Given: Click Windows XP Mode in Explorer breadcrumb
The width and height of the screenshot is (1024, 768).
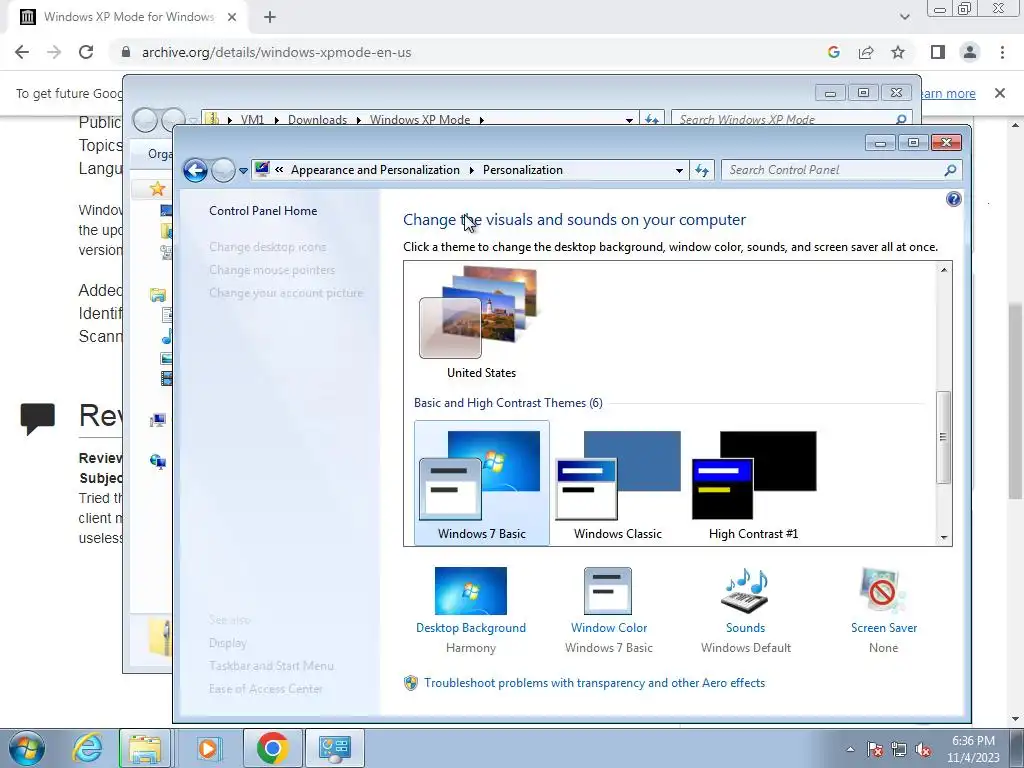Looking at the screenshot, I should 420,120.
